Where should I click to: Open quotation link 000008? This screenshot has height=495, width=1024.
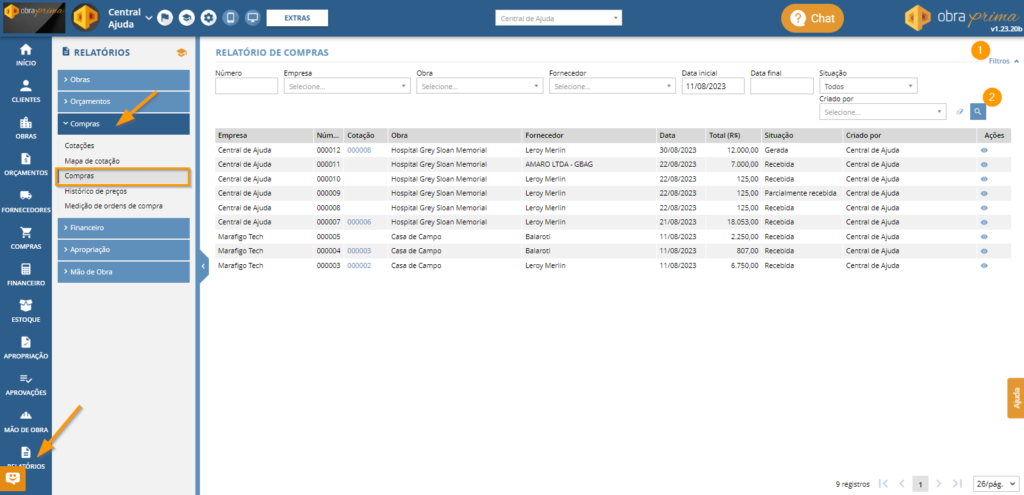click(x=359, y=150)
